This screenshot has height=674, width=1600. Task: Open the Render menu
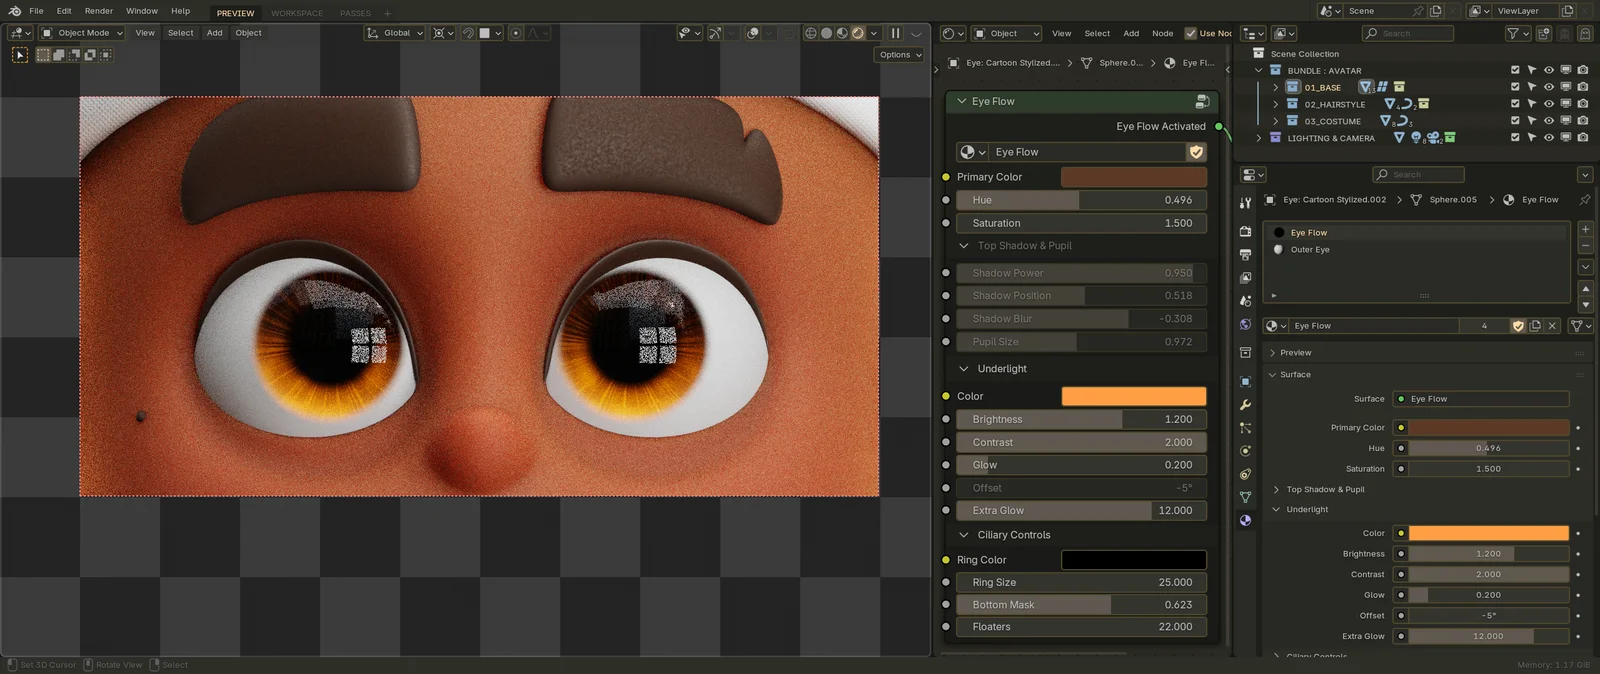point(98,11)
